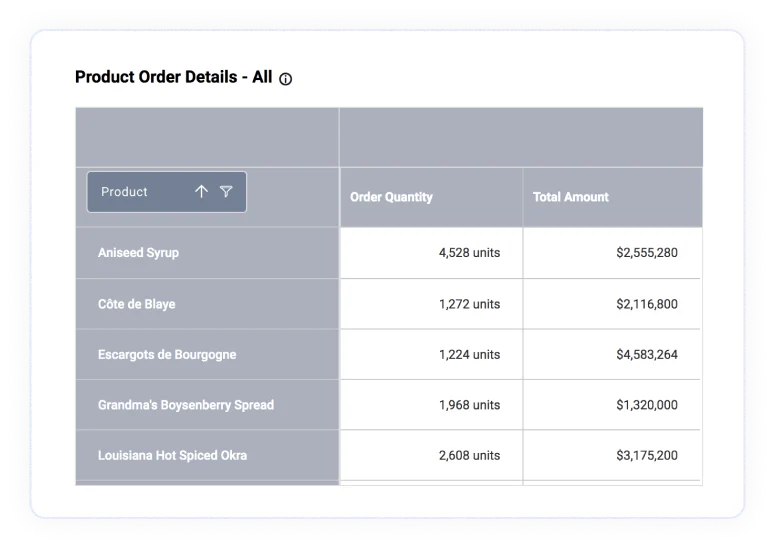Click the $4,583,264 amount cell

click(612, 355)
